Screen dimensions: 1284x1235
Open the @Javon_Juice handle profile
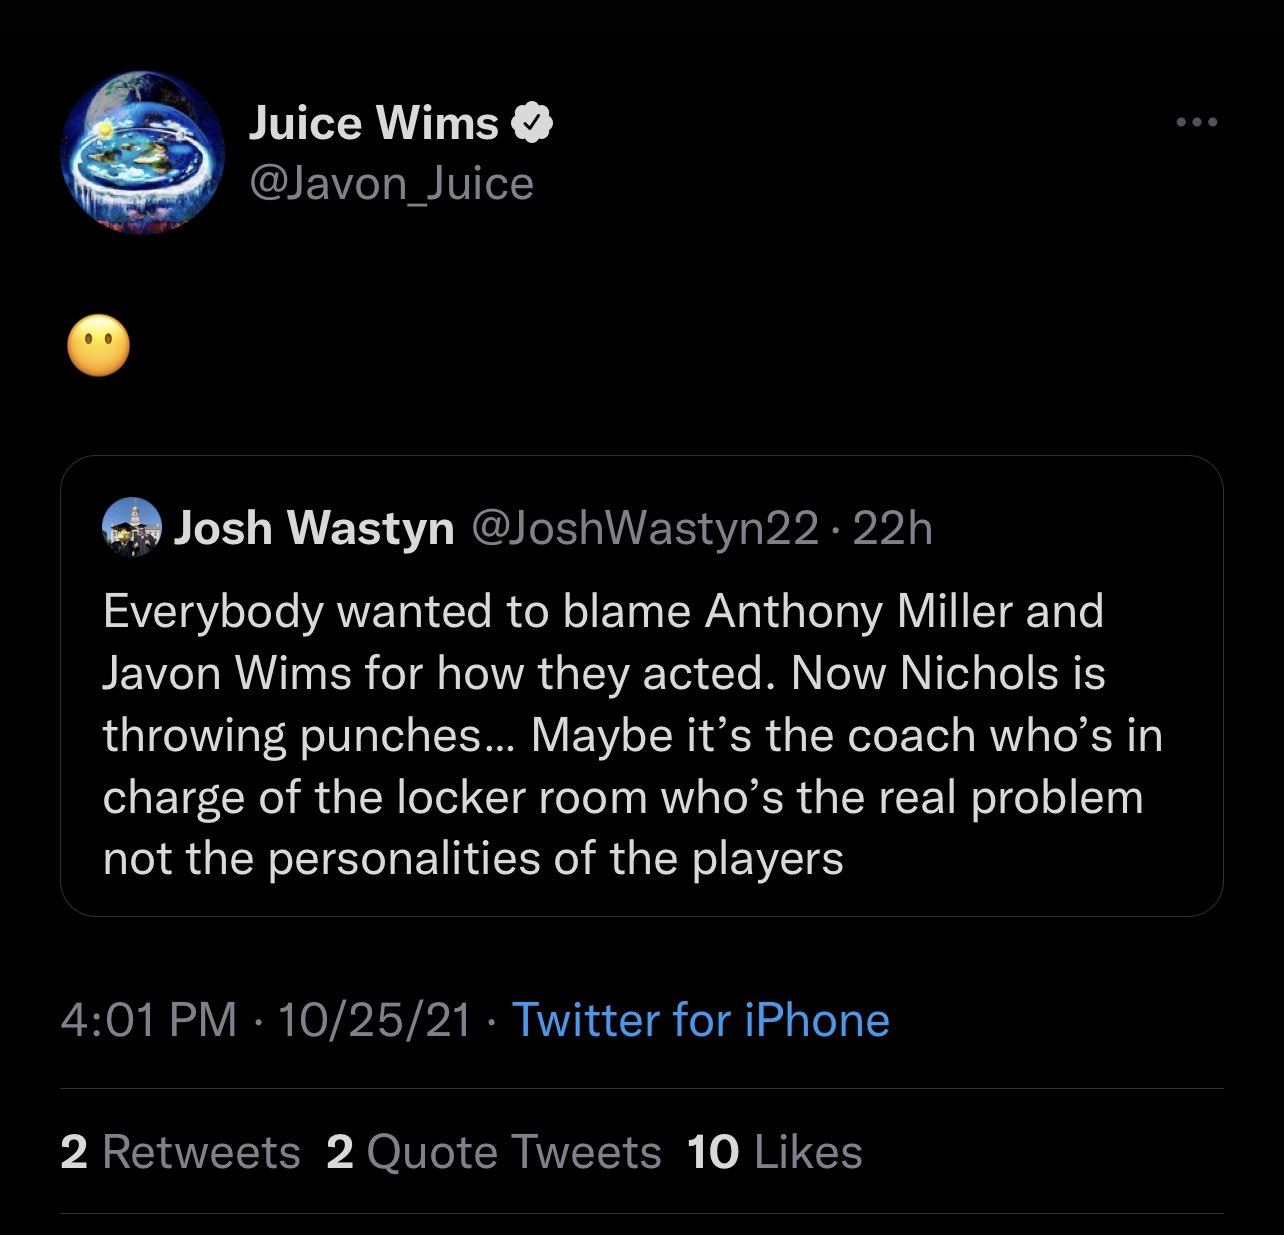(391, 184)
